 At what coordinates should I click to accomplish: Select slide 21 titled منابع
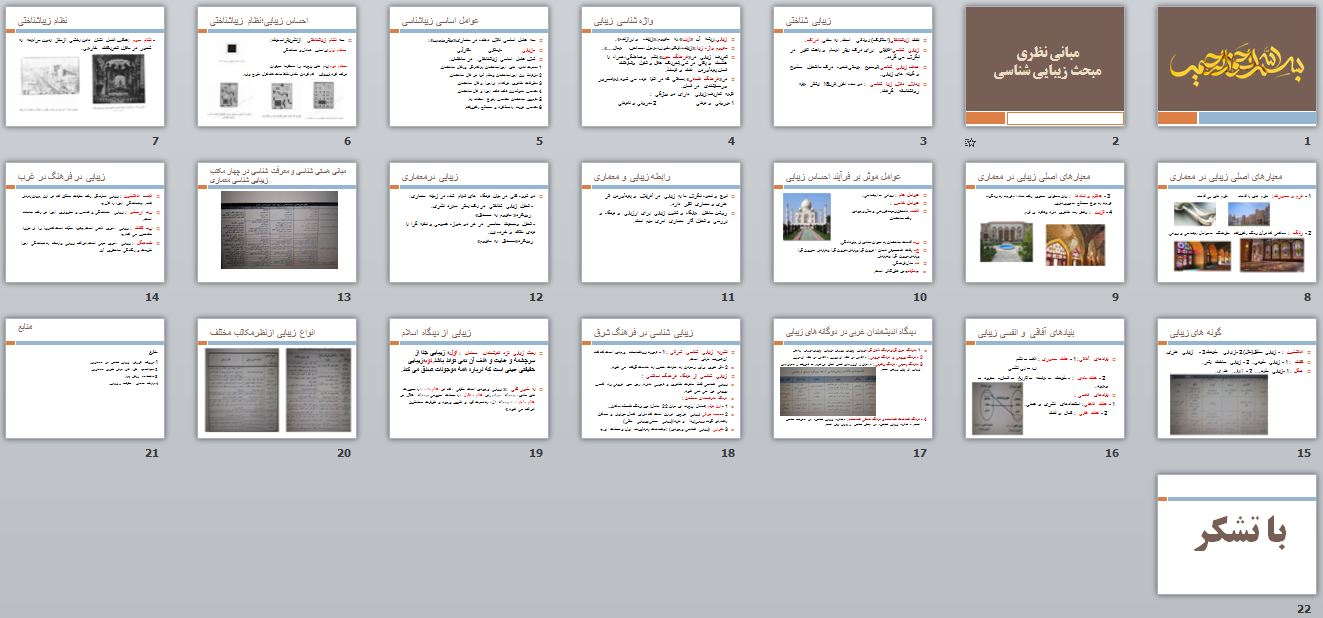pos(85,378)
